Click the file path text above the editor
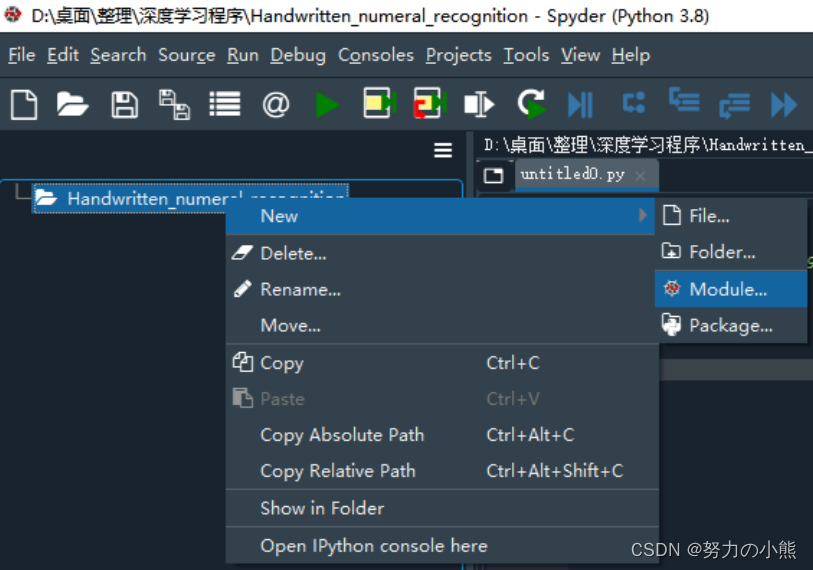Viewport: 813px width, 570px height. pos(647,145)
